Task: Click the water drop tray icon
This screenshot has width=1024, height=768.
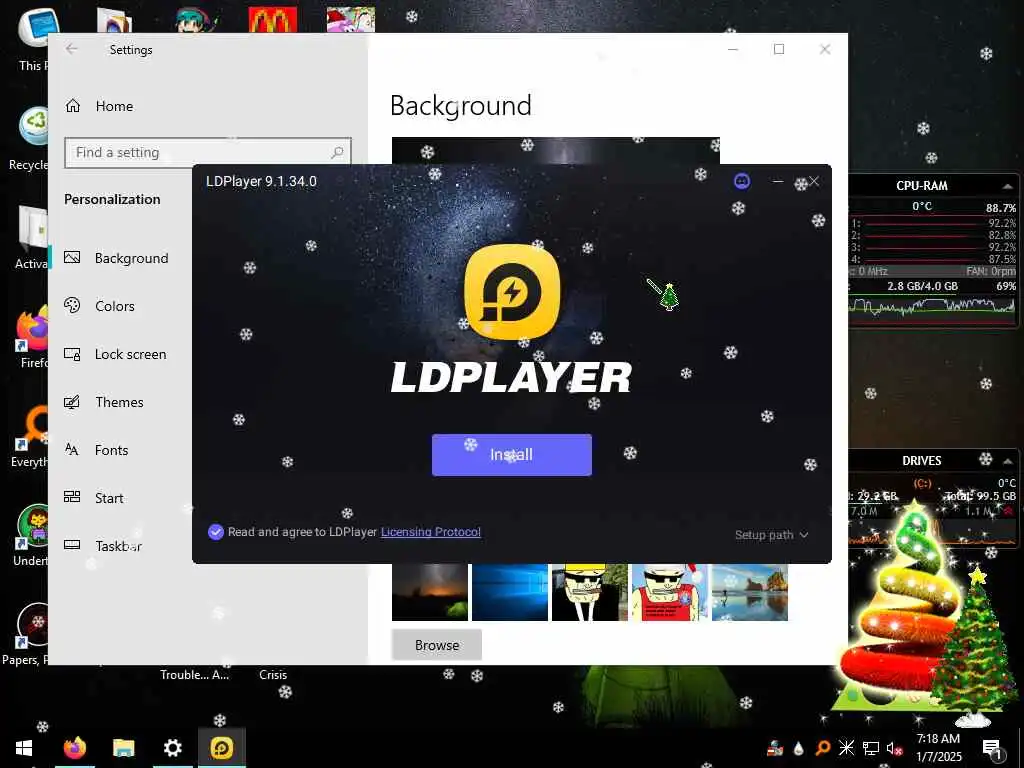Action: coord(798,748)
